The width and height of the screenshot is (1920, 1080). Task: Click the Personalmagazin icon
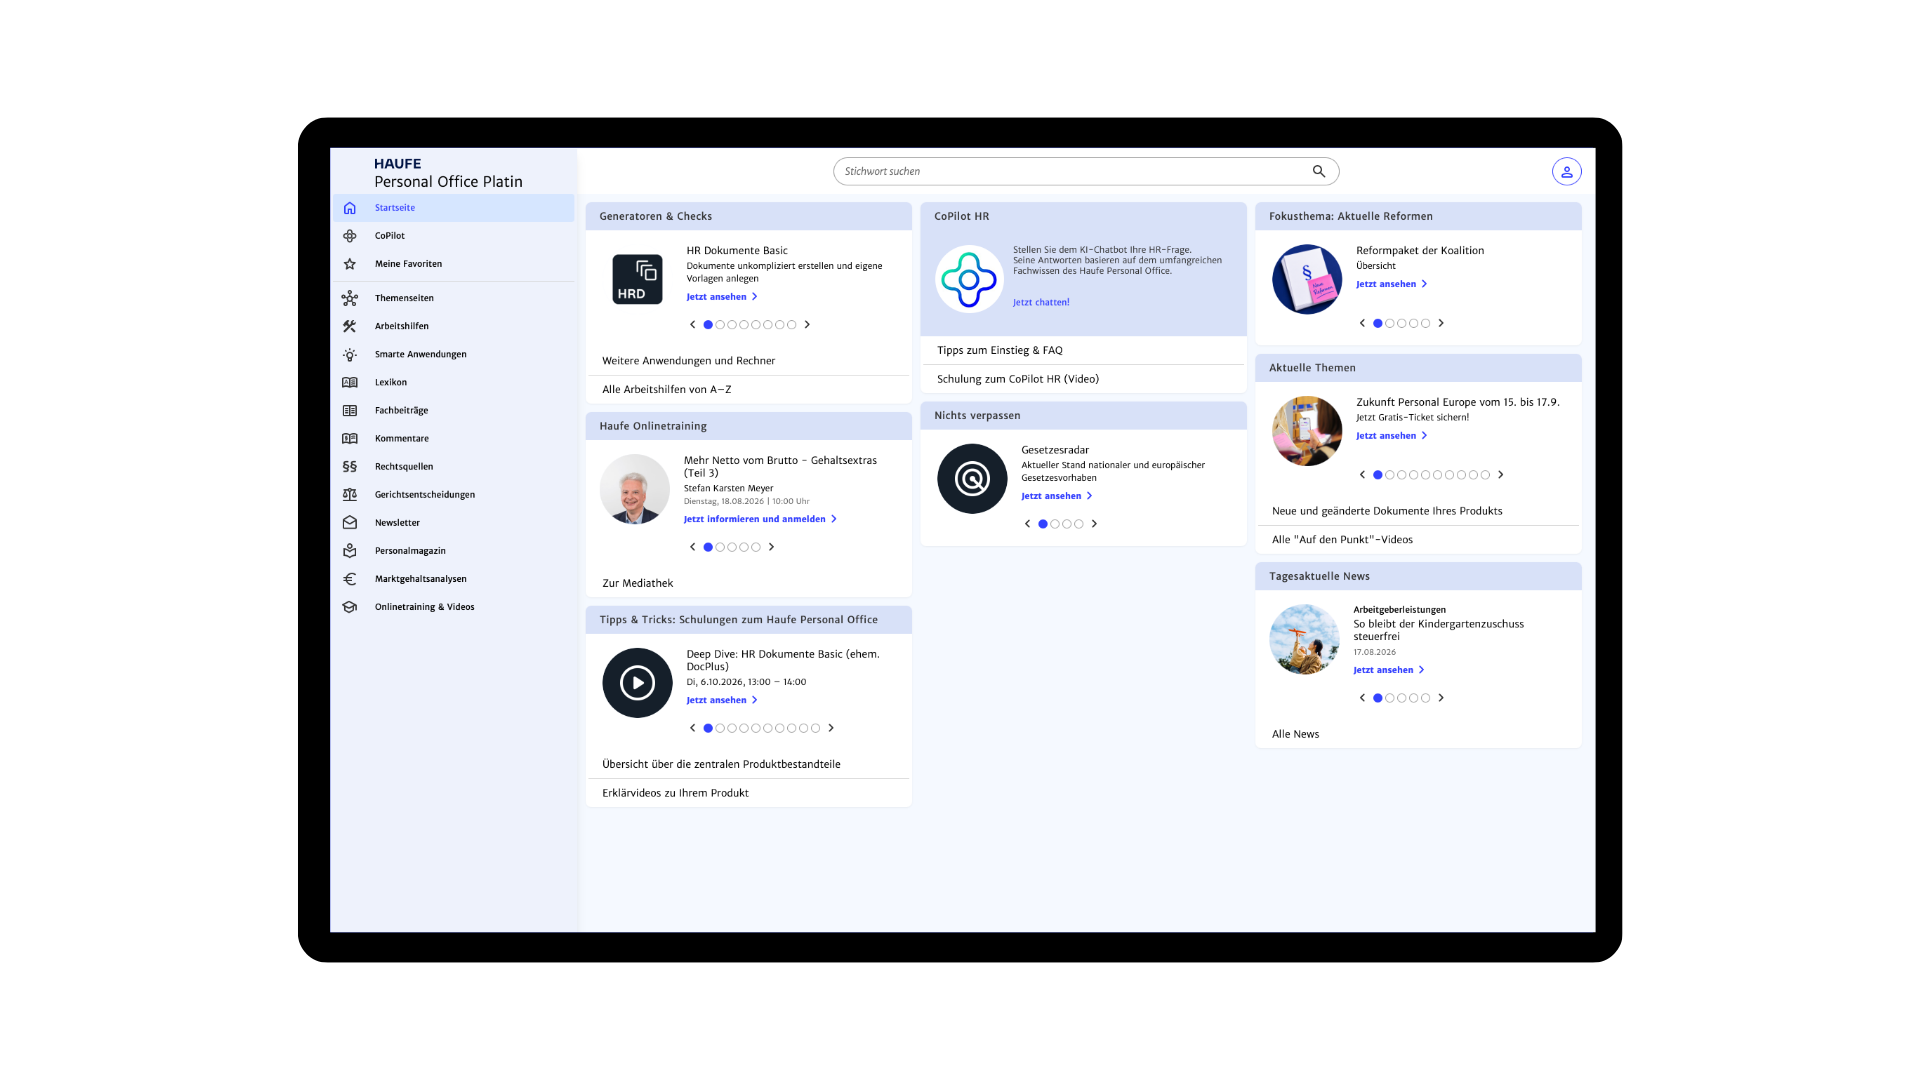[x=349, y=550]
